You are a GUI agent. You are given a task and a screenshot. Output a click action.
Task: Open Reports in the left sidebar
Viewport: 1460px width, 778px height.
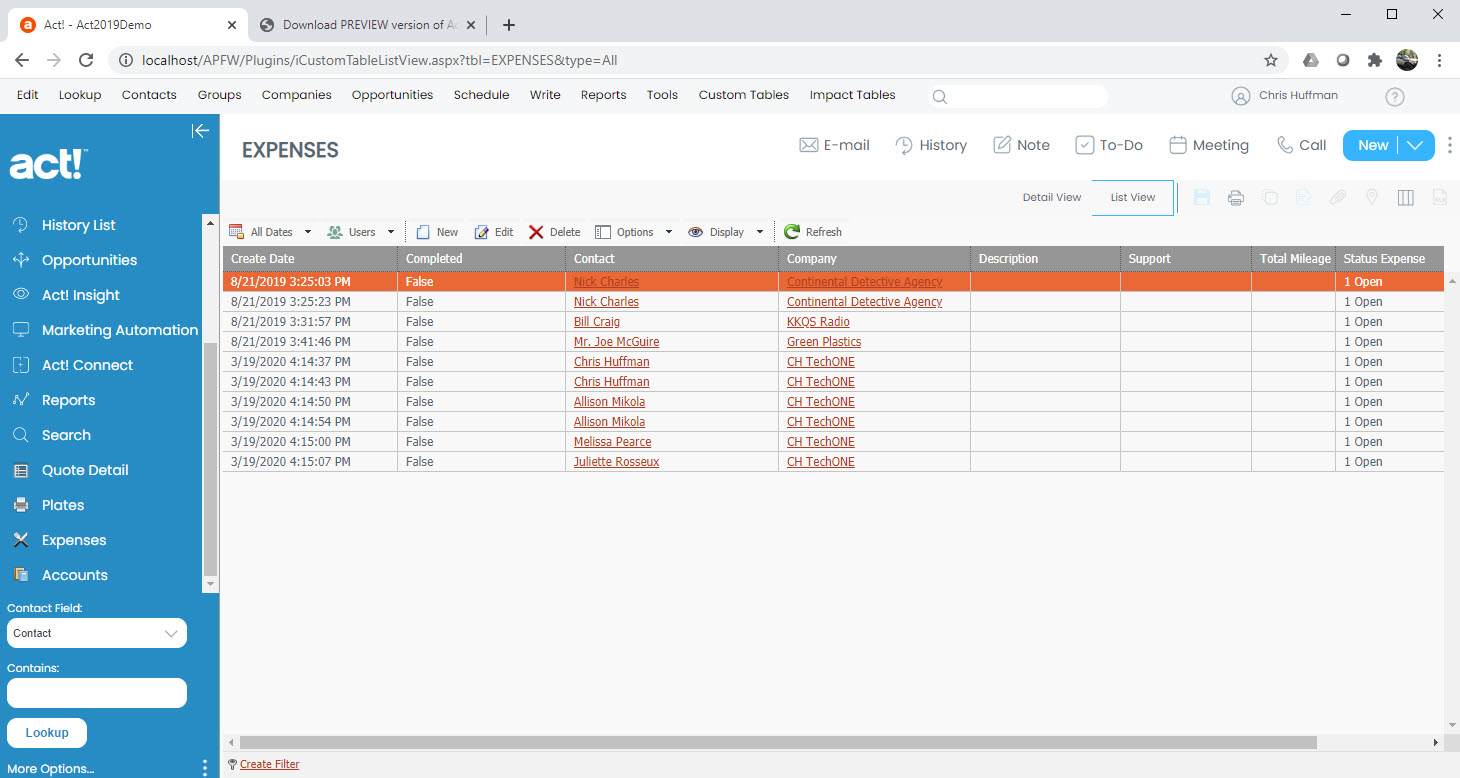tap(68, 400)
